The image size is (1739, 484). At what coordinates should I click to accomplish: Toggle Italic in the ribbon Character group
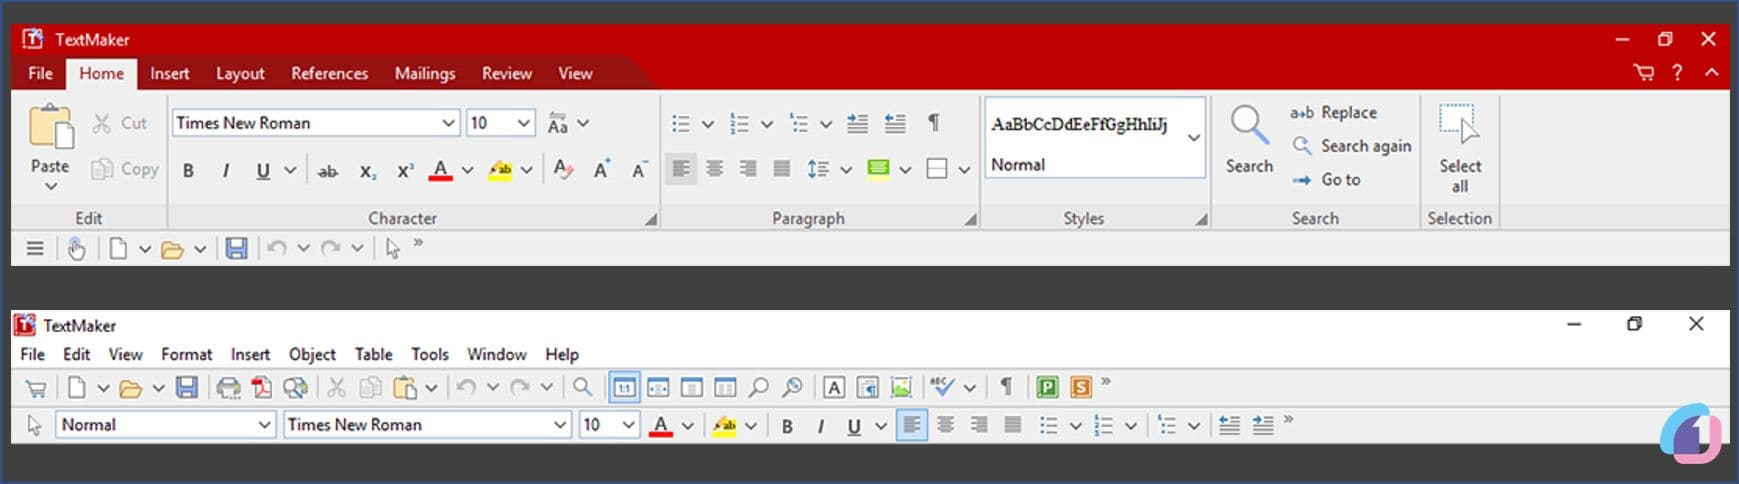[x=226, y=171]
